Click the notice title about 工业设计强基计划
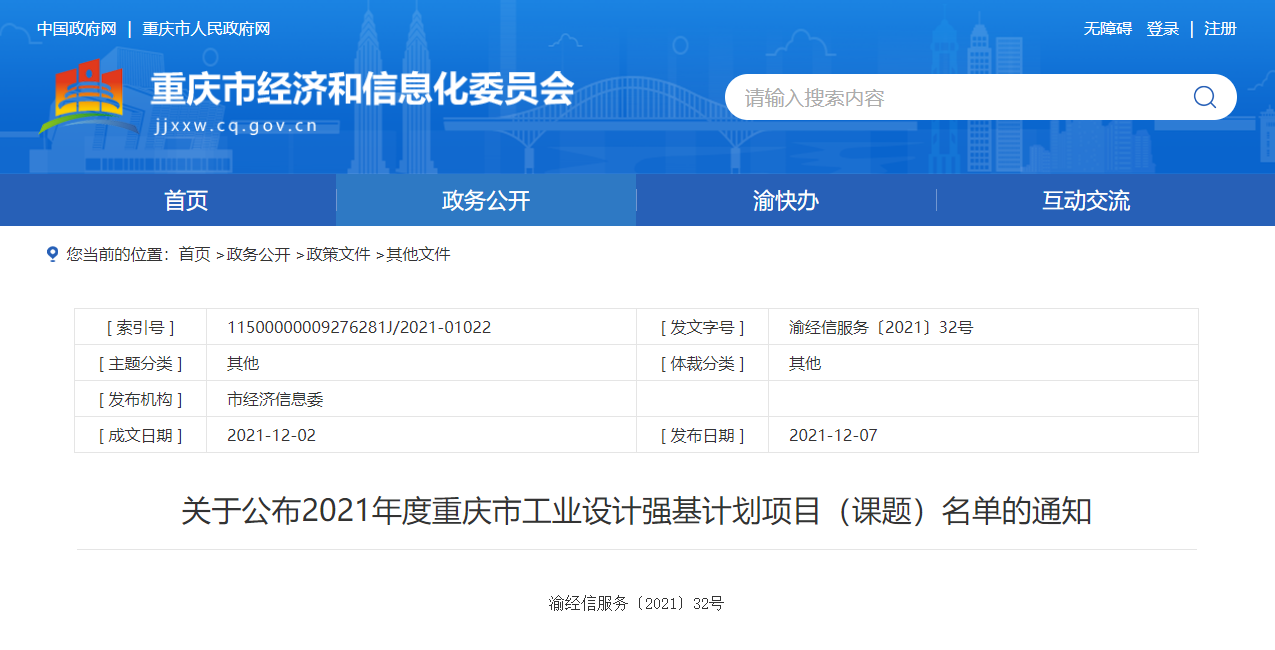 pyautogui.click(x=636, y=512)
